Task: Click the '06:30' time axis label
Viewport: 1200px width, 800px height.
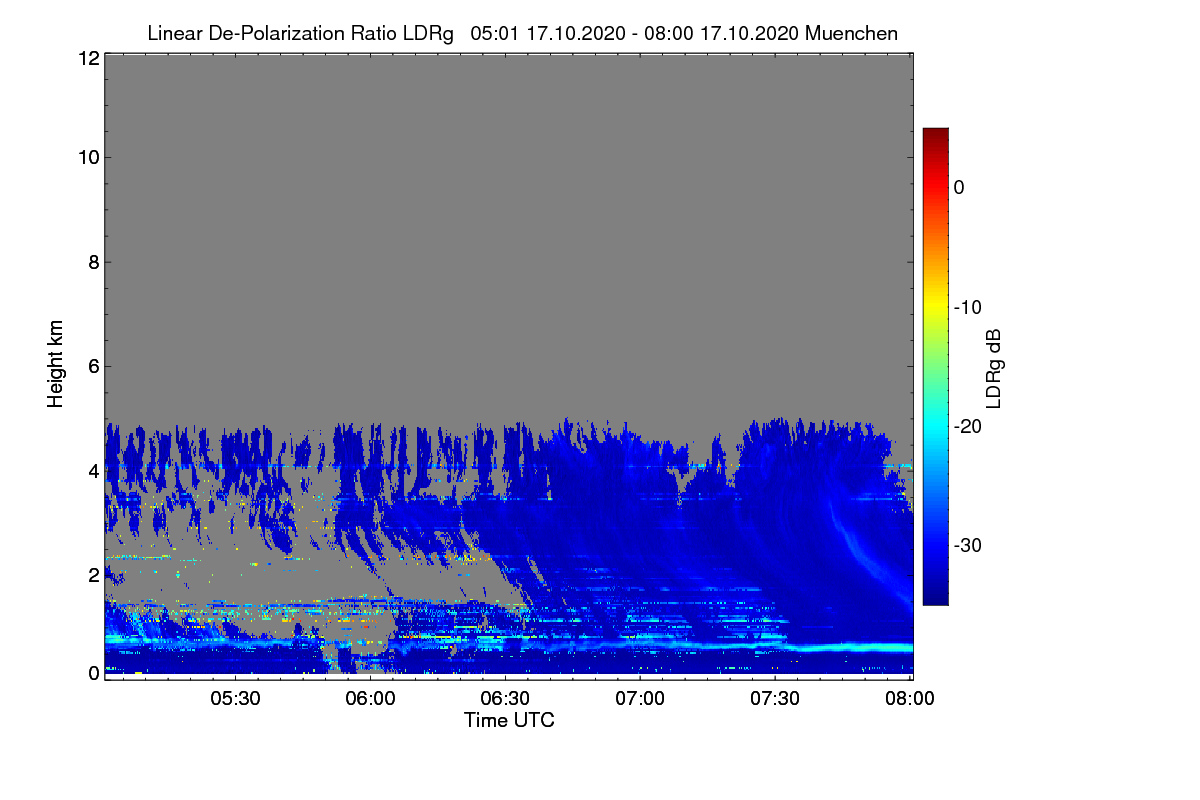Action: tap(505, 699)
